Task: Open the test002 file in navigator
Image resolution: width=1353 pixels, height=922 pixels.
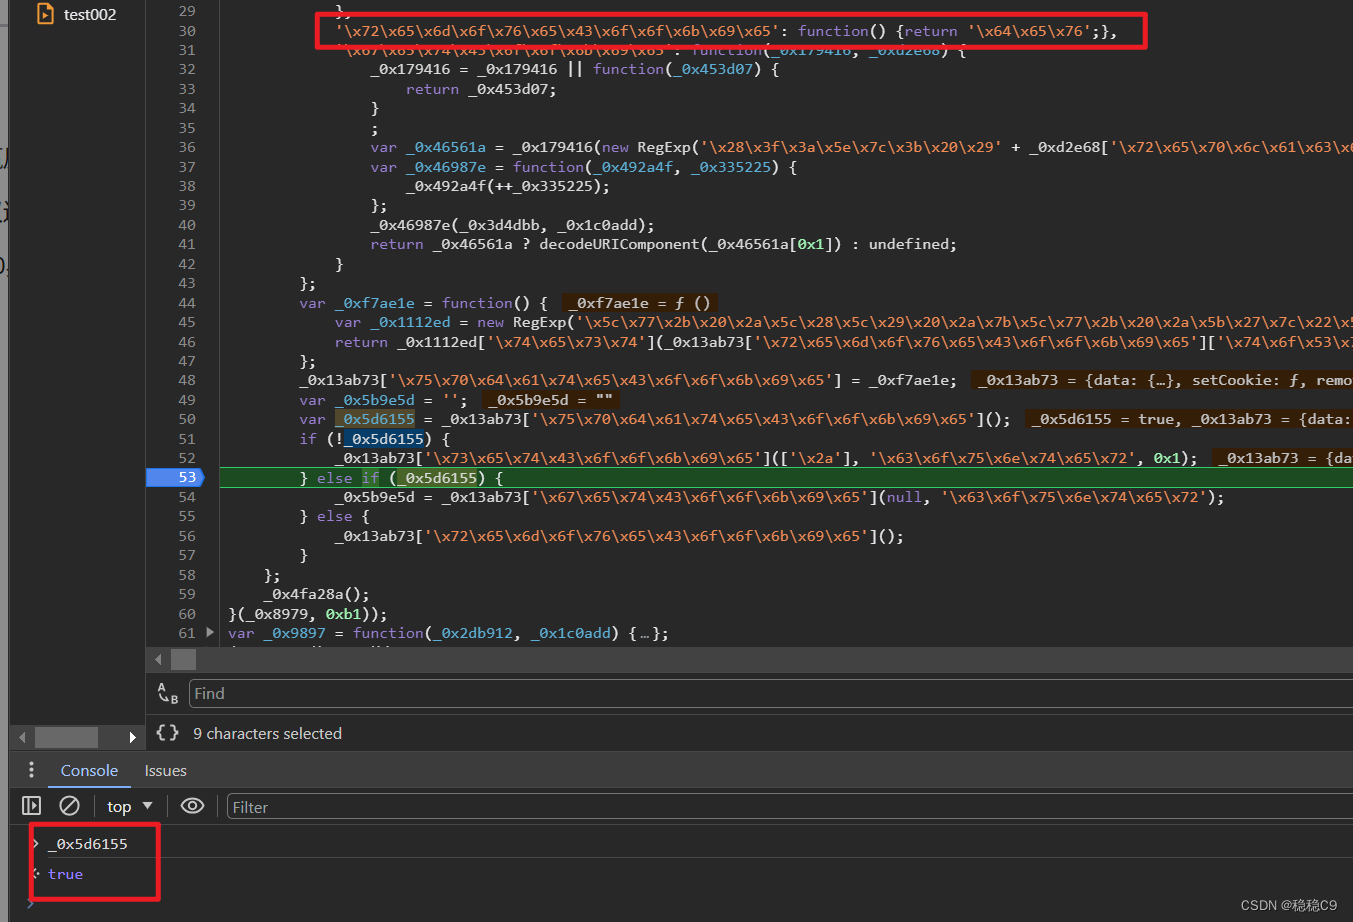Action: click(x=77, y=14)
